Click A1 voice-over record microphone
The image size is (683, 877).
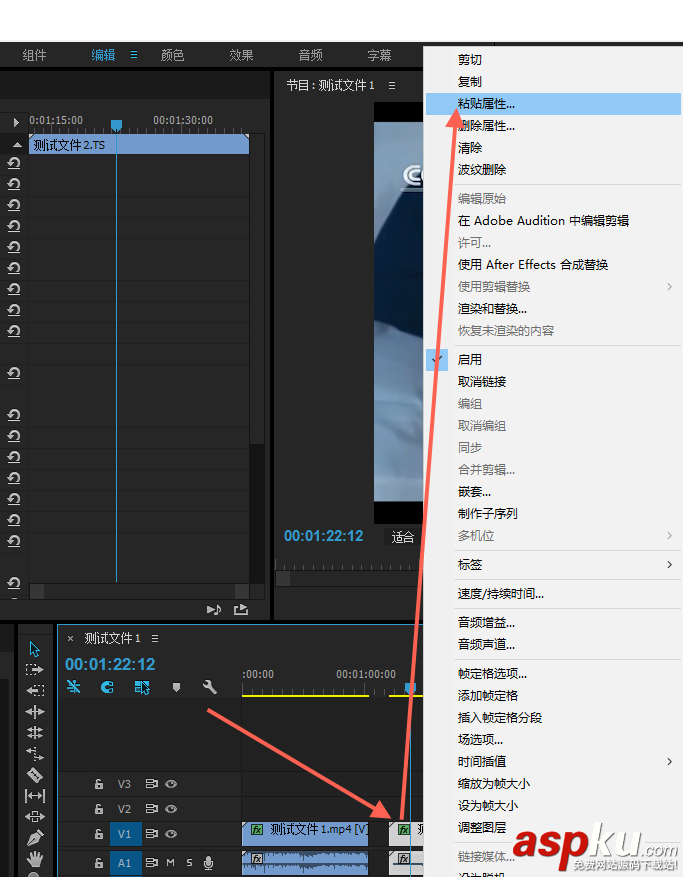(209, 863)
